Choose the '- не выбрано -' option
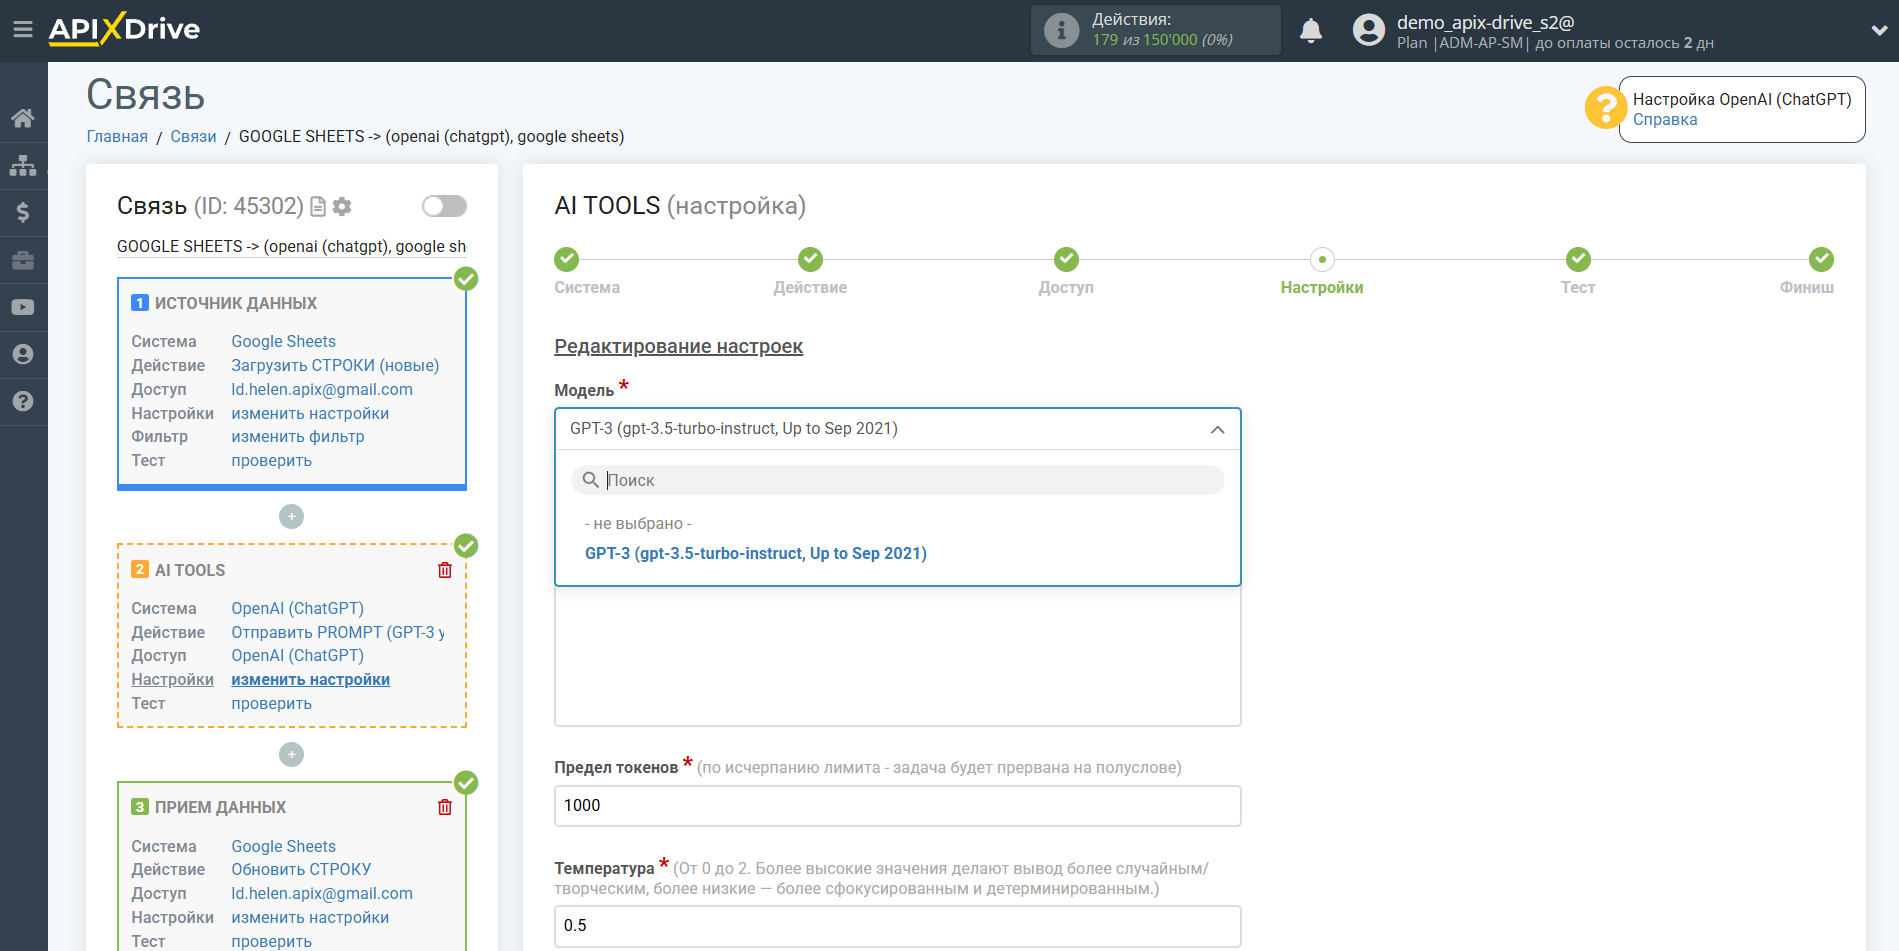1899x951 pixels. click(x=638, y=524)
